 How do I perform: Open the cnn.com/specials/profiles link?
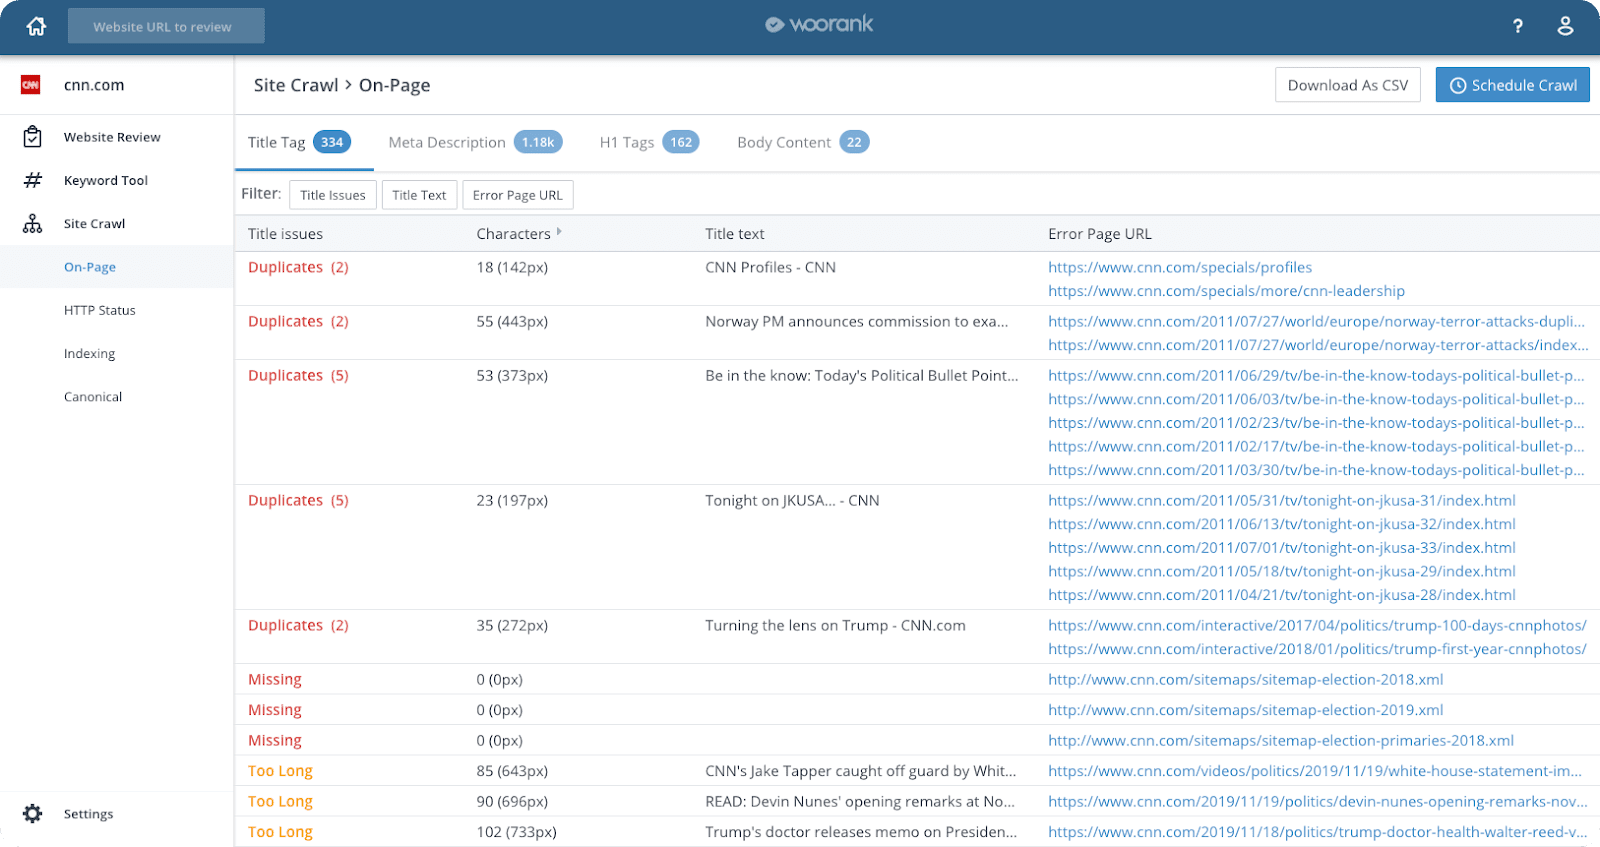pyautogui.click(x=1180, y=267)
